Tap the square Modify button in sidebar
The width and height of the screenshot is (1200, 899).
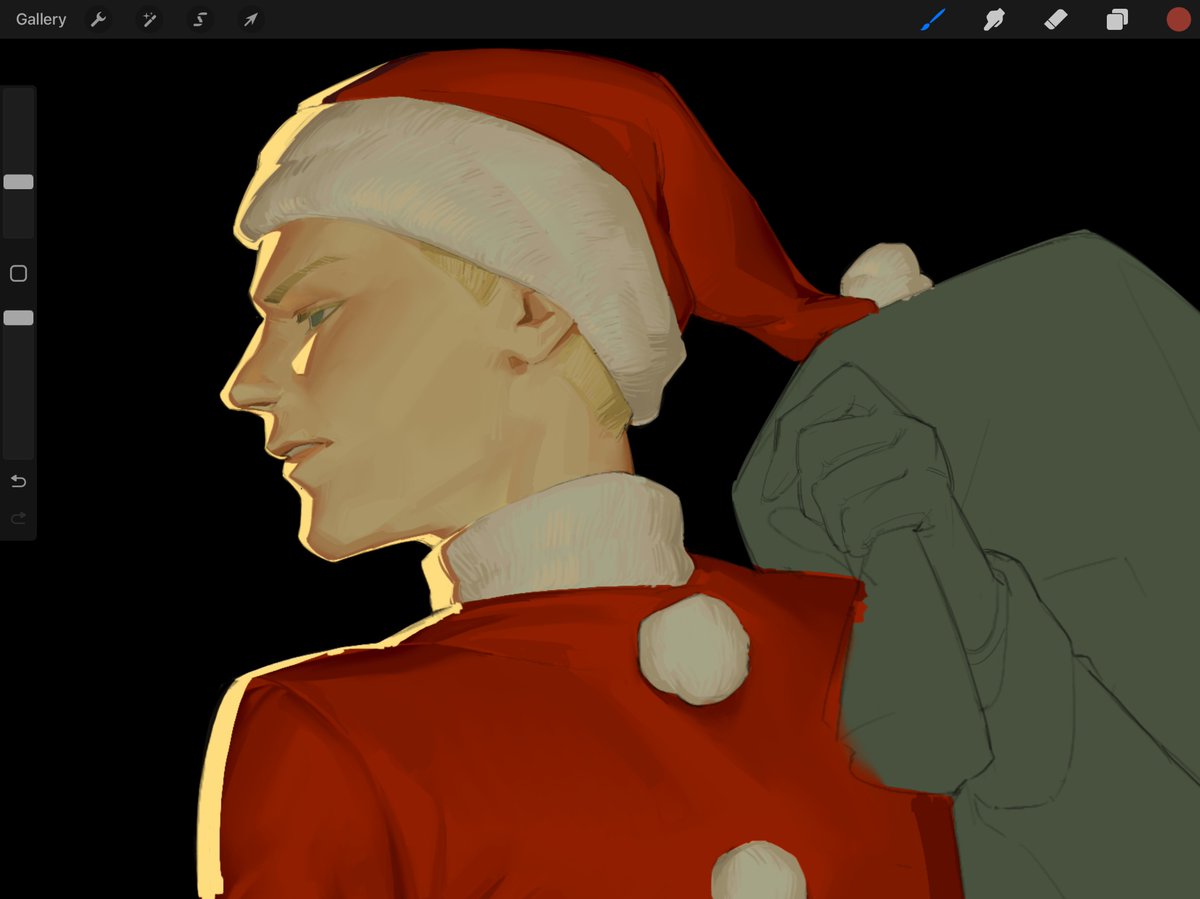pyautogui.click(x=18, y=273)
